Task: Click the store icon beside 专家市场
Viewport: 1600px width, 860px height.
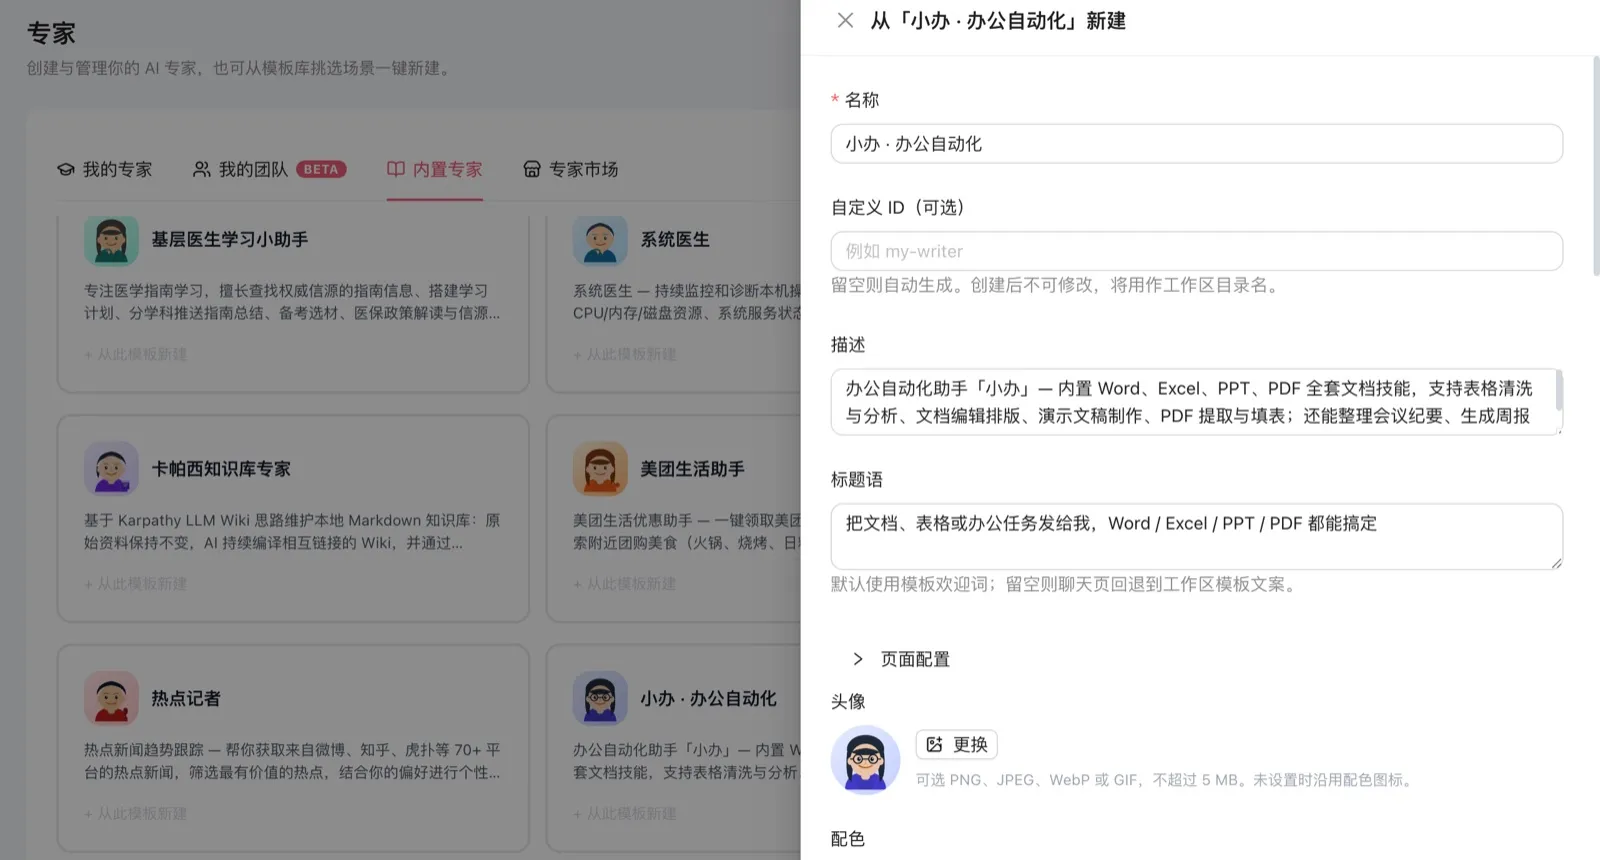Action: pos(532,169)
